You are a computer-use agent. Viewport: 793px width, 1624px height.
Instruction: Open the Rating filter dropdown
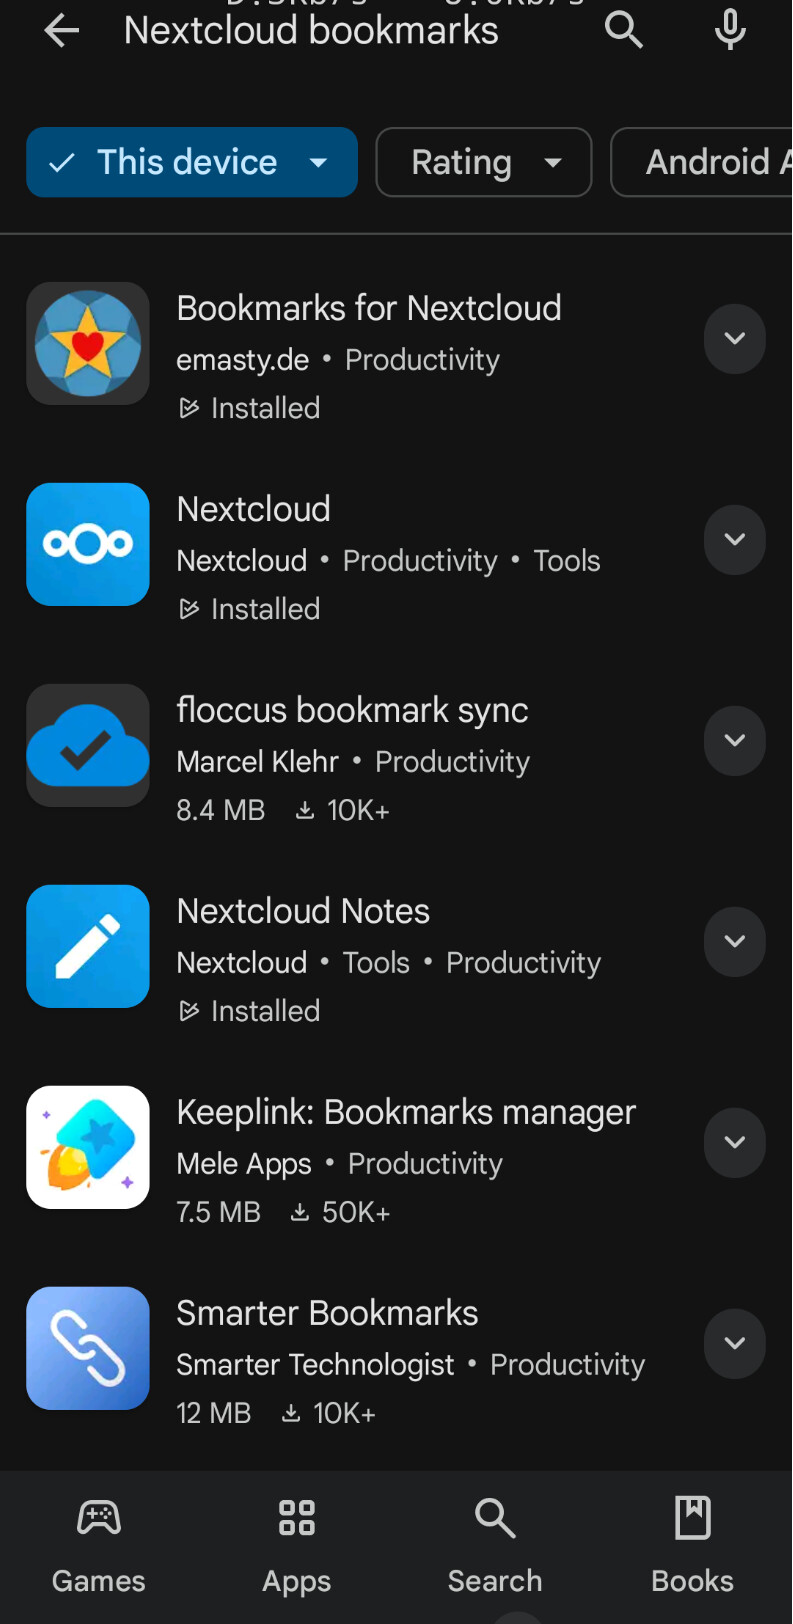[x=484, y=162]
